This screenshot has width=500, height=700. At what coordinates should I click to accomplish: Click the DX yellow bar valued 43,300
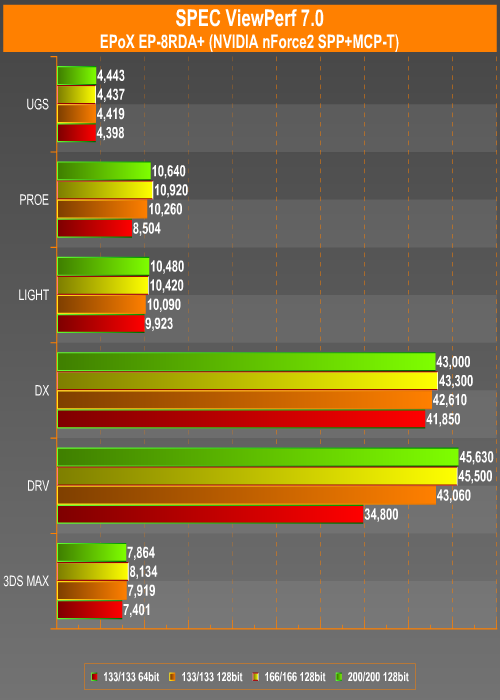tap(248, 381)
